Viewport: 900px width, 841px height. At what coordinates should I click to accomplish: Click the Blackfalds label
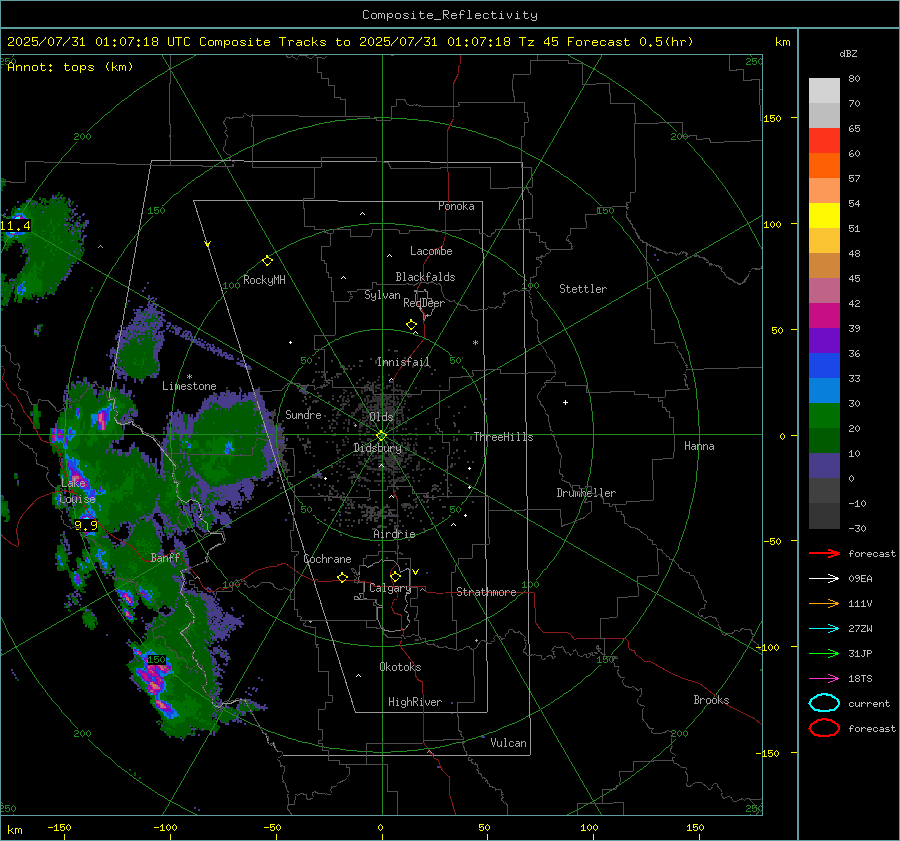425,277
